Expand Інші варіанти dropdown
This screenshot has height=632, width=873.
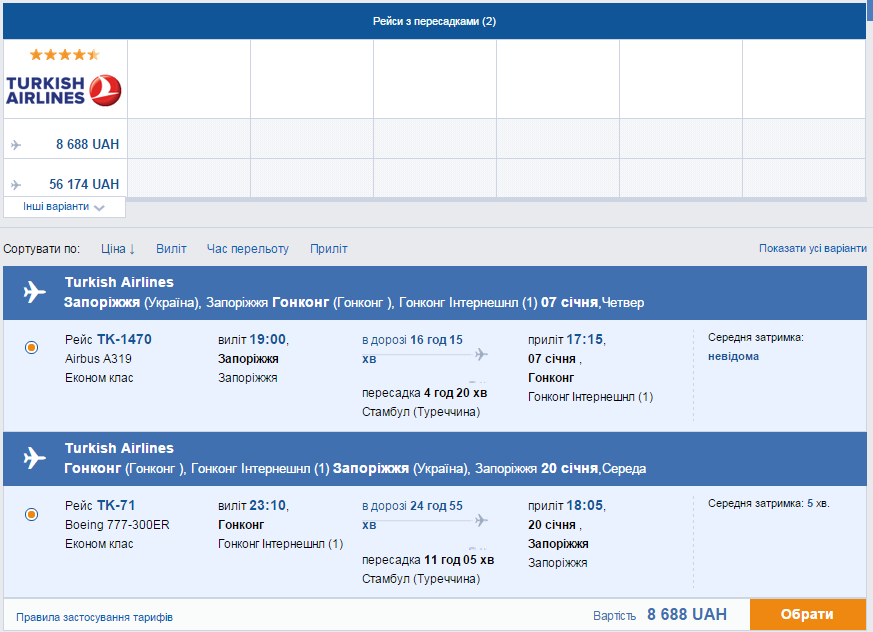[x=64, y=207]
